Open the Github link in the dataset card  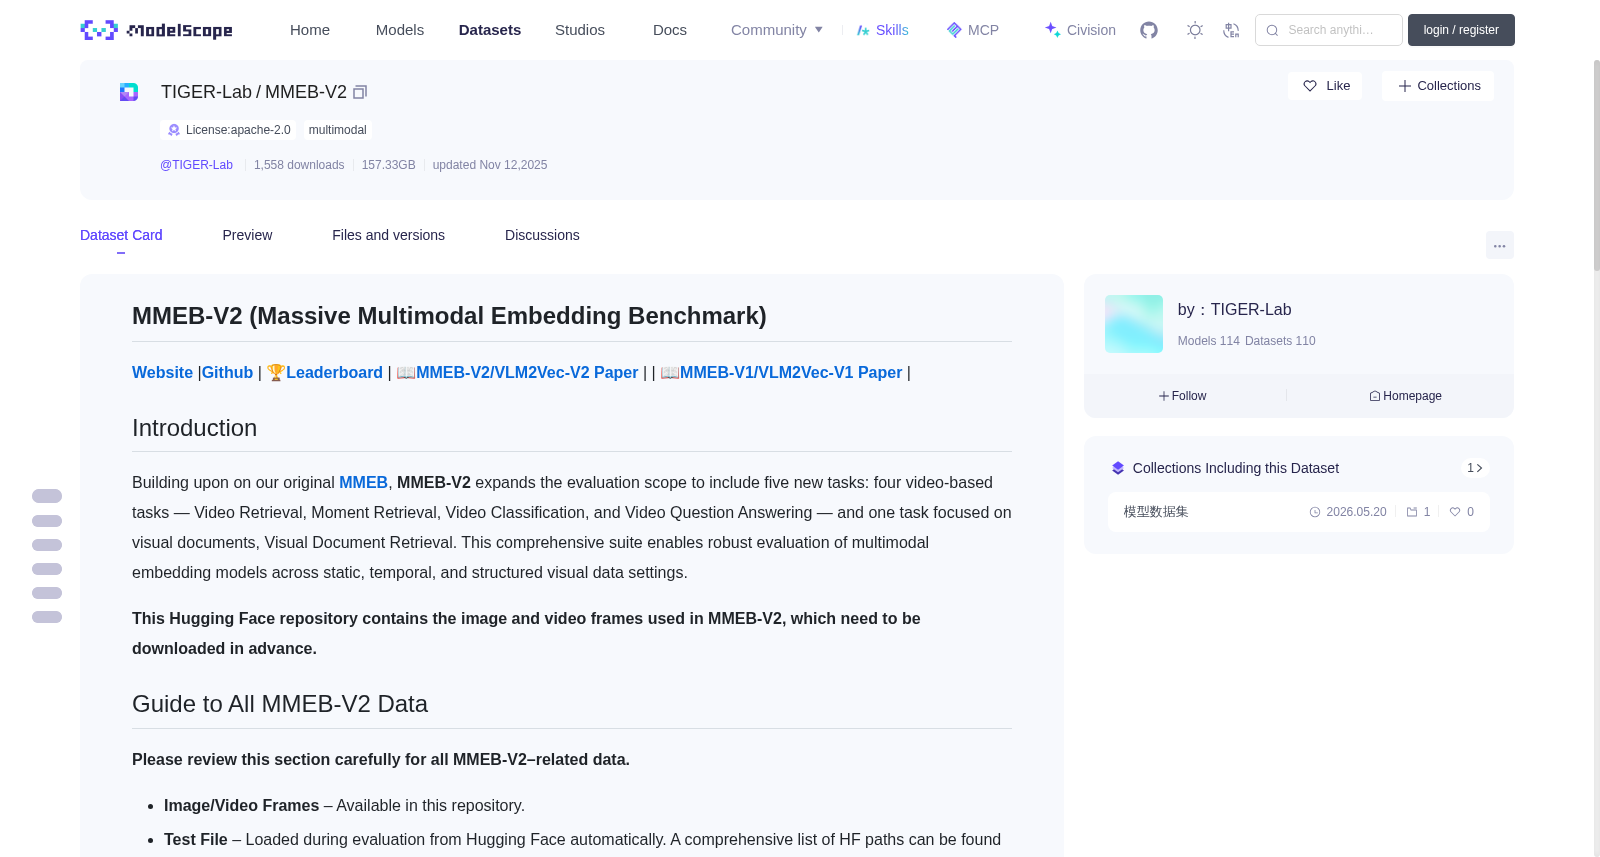pos(227,372)
